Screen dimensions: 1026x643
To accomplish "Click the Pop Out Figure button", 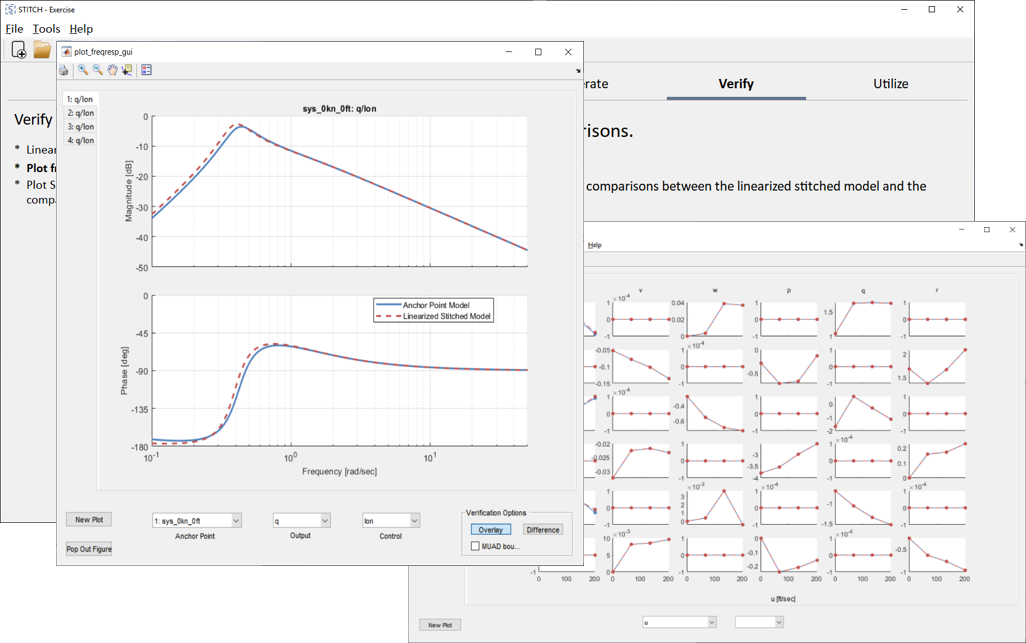I will pos(87,548).
